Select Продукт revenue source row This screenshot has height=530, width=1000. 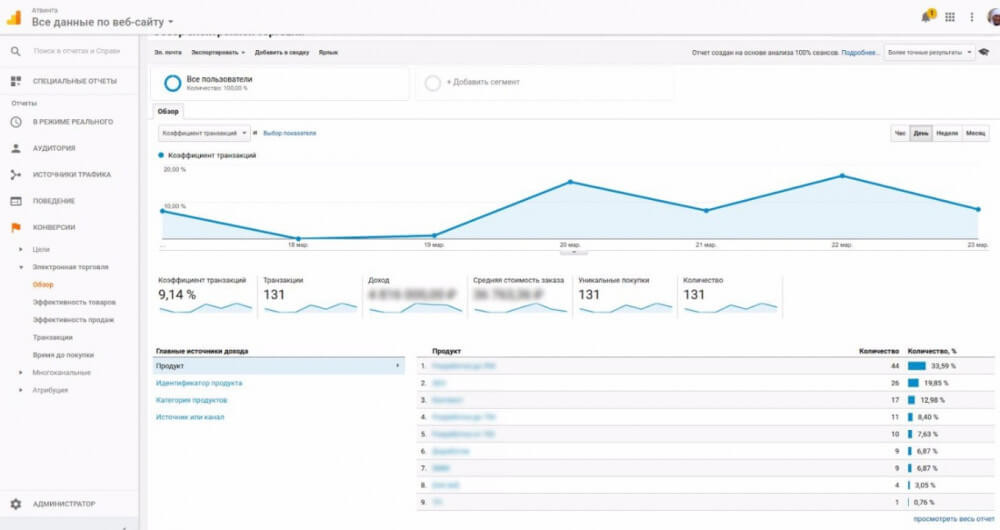point(279,366)
